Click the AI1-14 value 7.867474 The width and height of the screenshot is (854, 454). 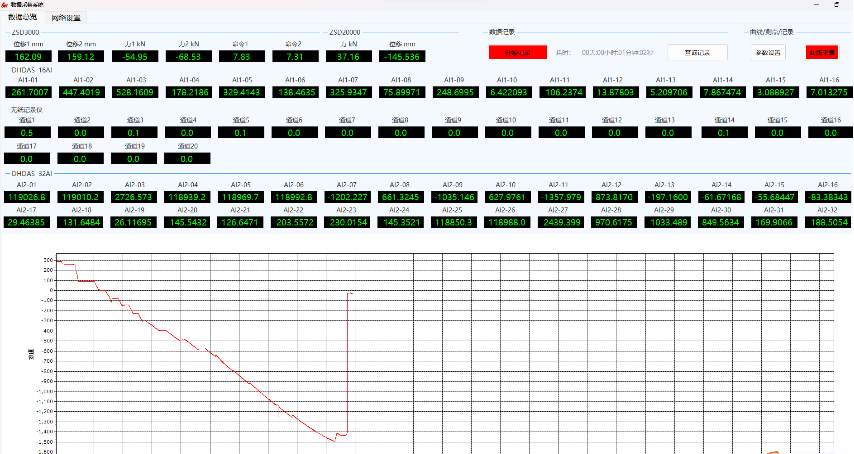coord(723,93)
